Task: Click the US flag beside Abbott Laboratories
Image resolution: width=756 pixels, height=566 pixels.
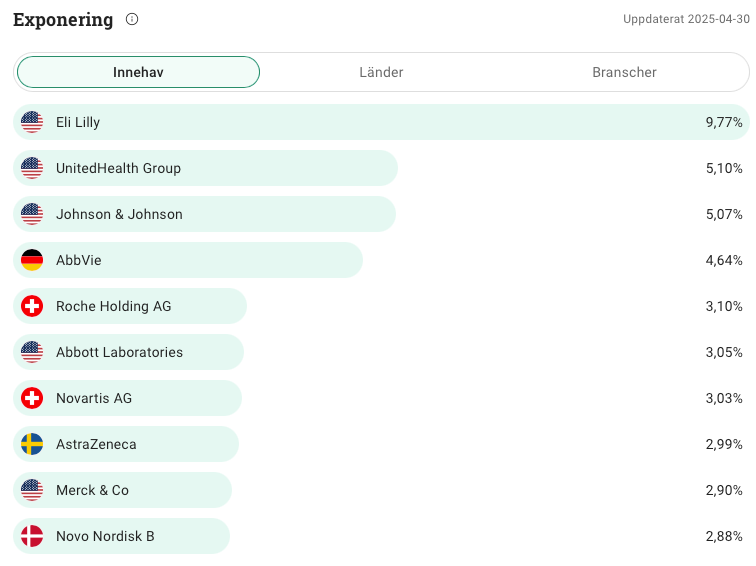Action: 32,352
